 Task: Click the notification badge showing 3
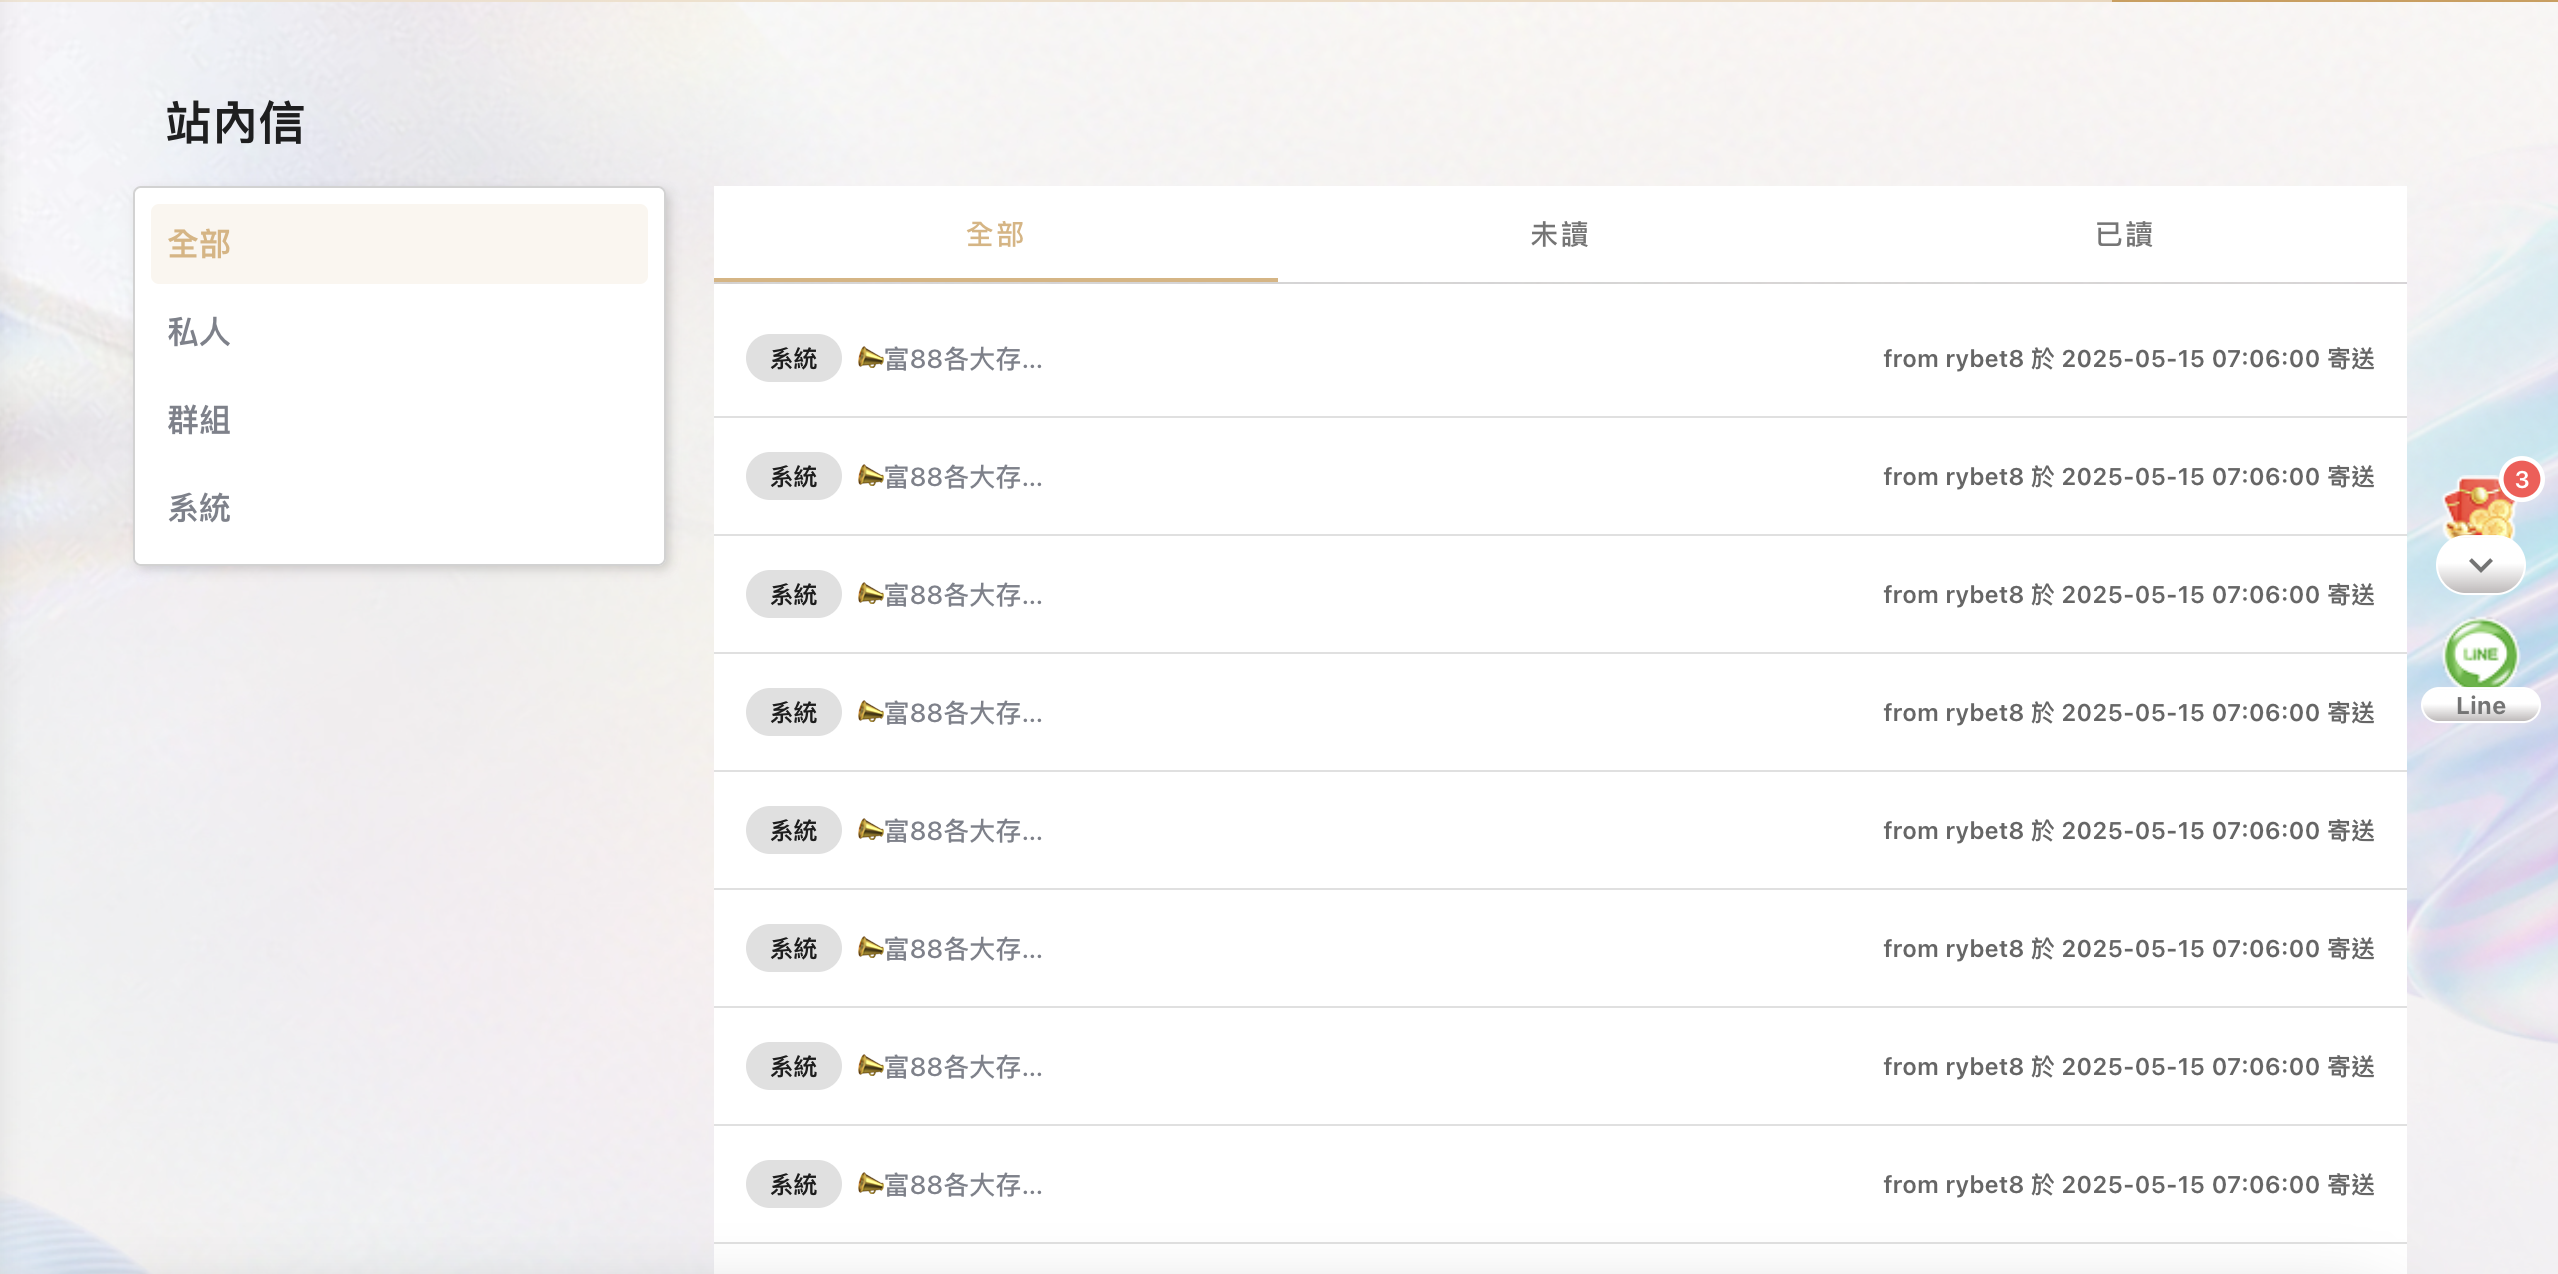(x=2522, y=480)
